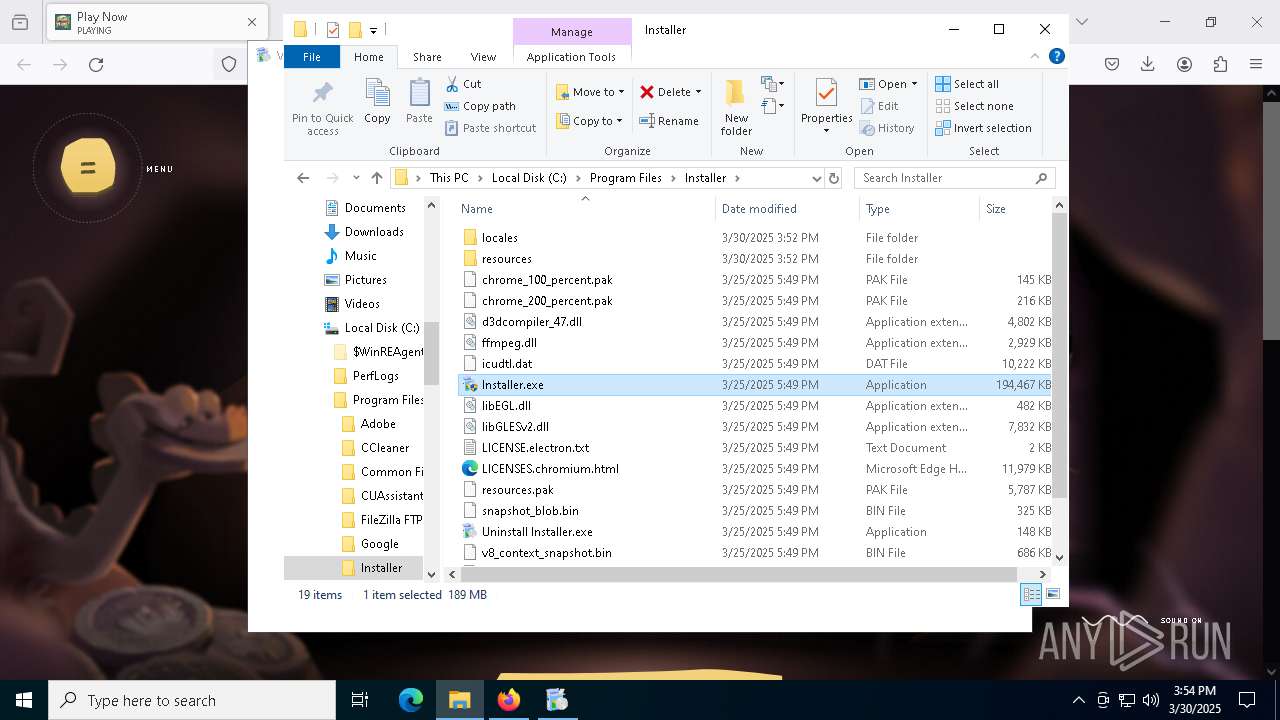
Task: Open the File menu tab
Action: (312, 57)
